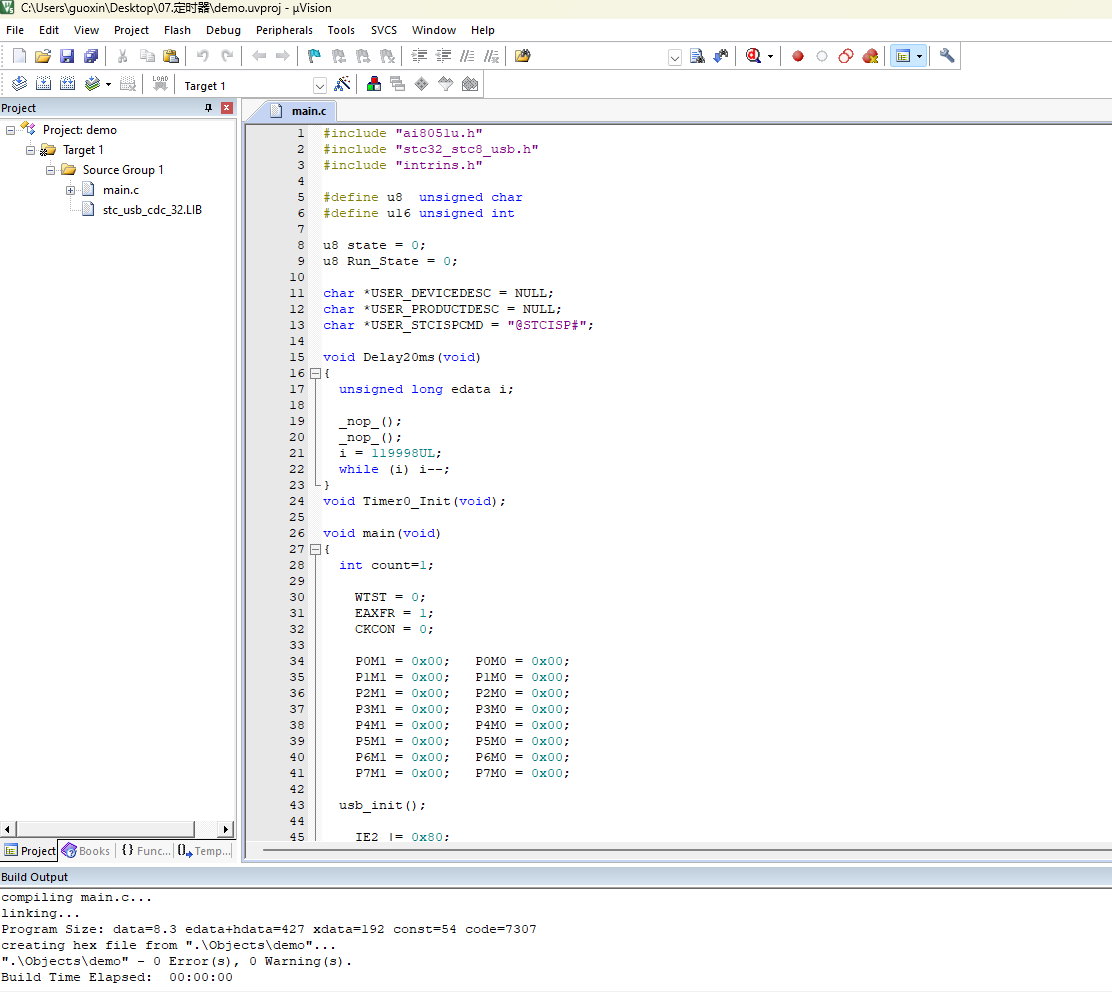This screenshot has height=992, width=1112.
Task: Click the Save All icon
Action: click(91, 56)
